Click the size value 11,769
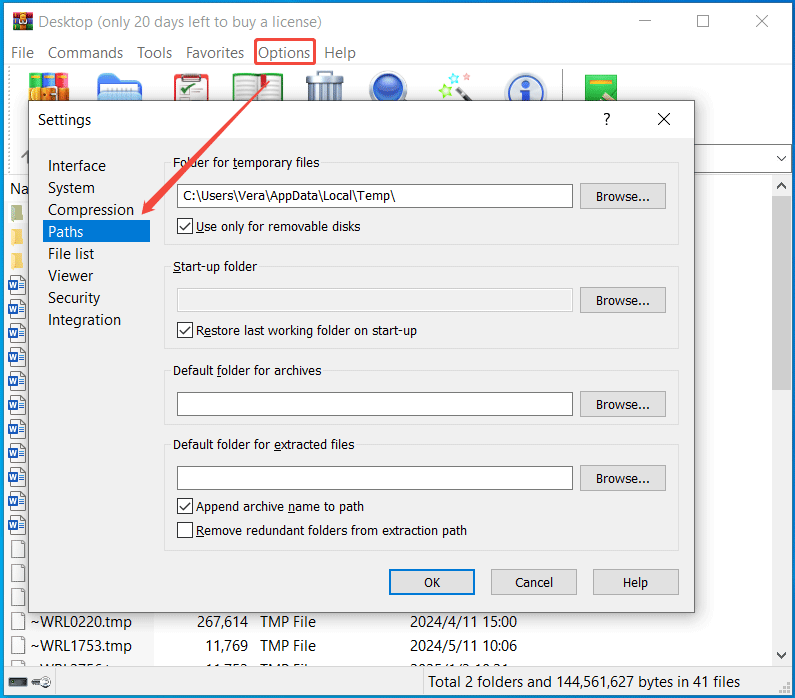Image resolution: width=795 pixels, height=698 pixels. coord(226,646)
